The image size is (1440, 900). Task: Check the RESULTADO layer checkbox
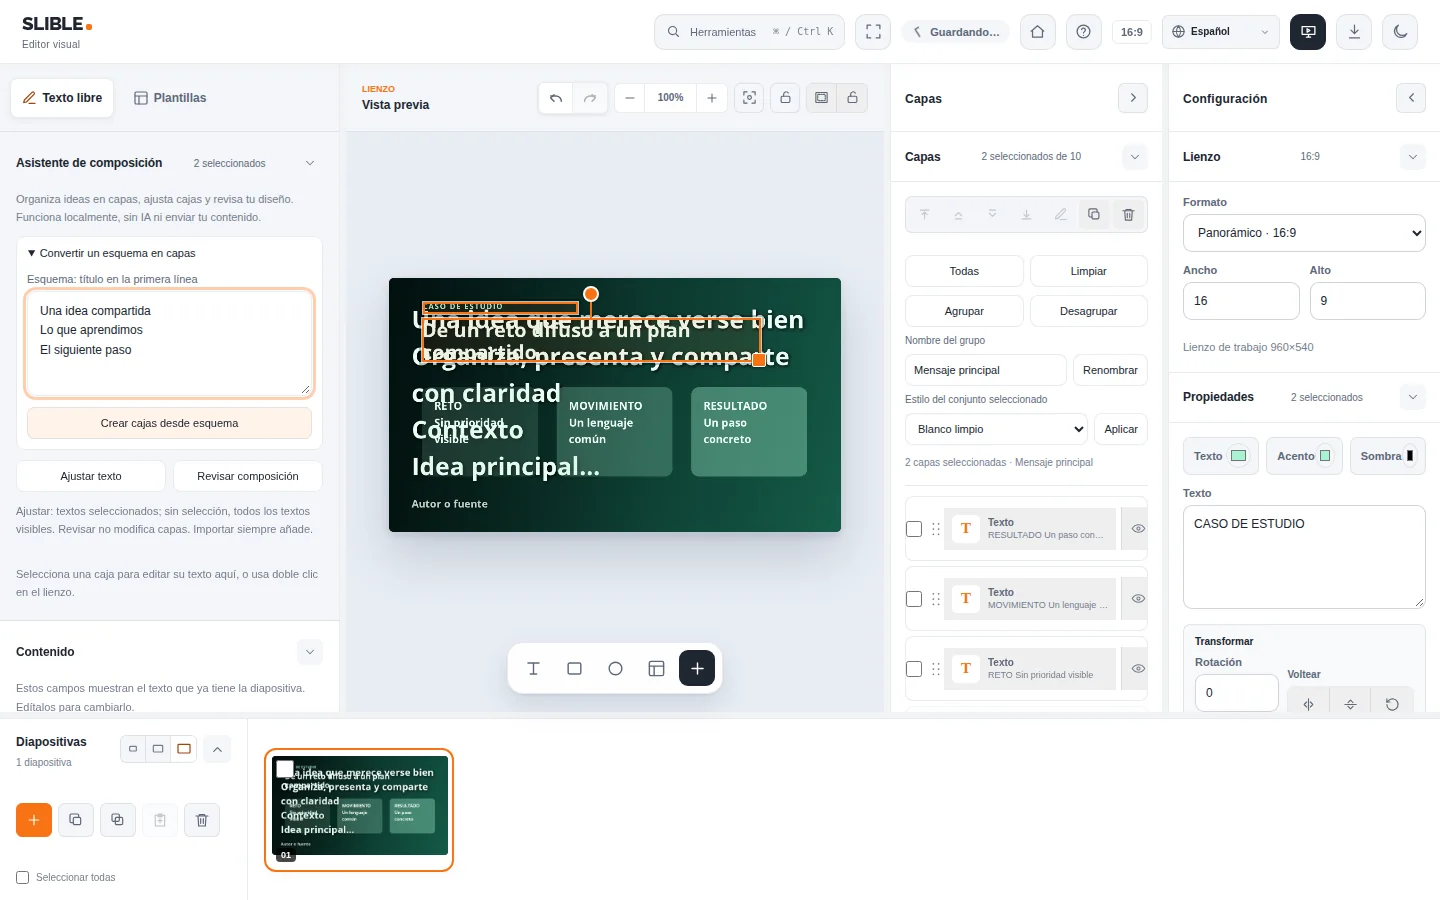point(914,529)
